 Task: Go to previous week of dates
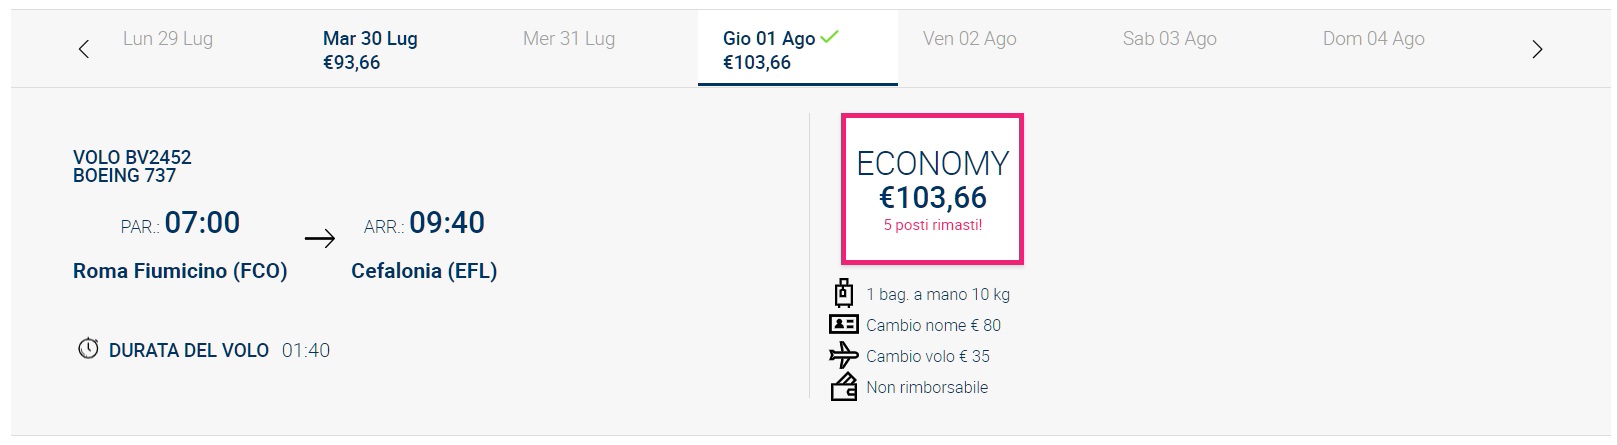(x=84, y=49)
